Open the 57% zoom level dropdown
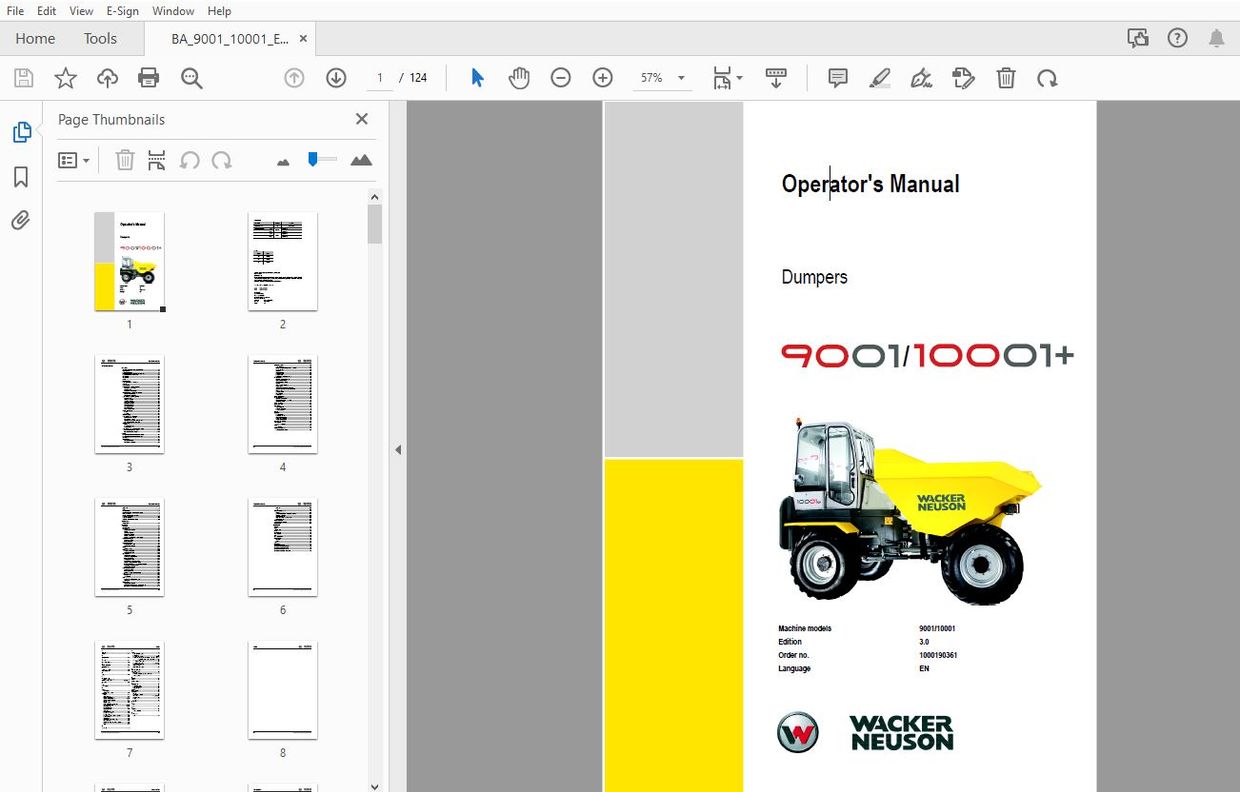1240x792 pixels. tap(681, 77)
